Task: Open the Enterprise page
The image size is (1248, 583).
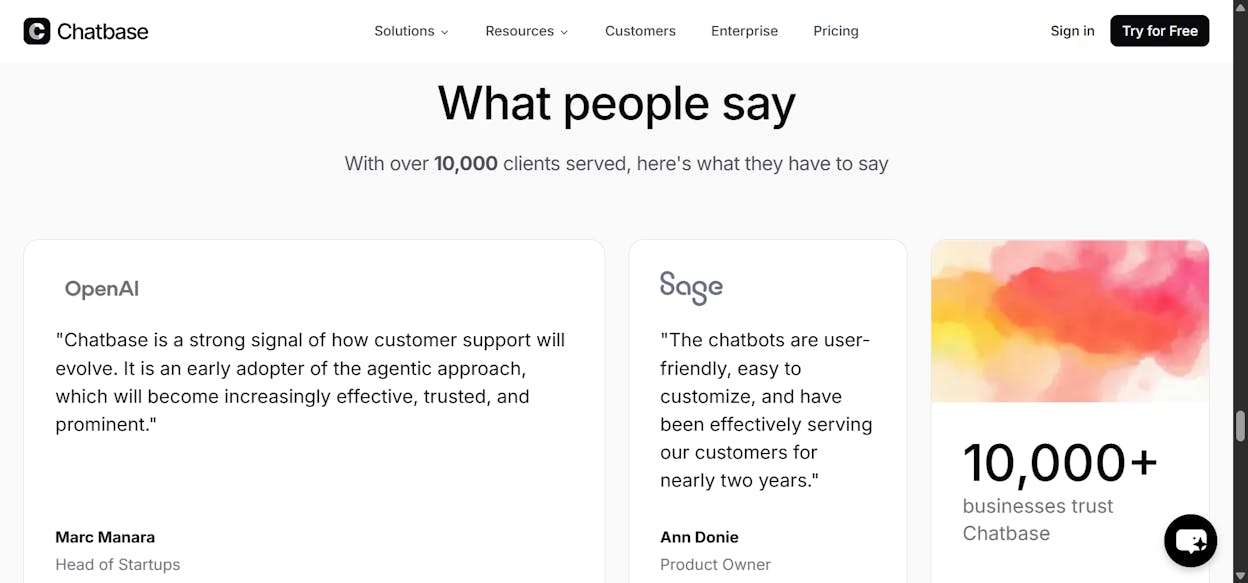Action: pyautogui.click(x=744, y=31)
